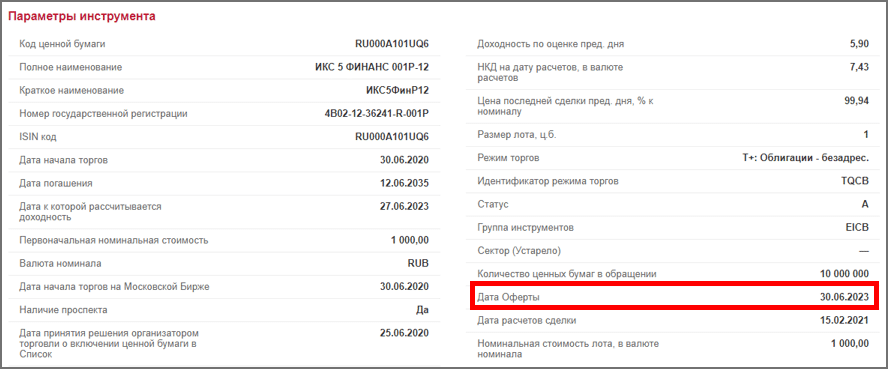The image size is (888, 369).
Task: Select the 'Полное наименование' label
Action: (x=71, y=67)
